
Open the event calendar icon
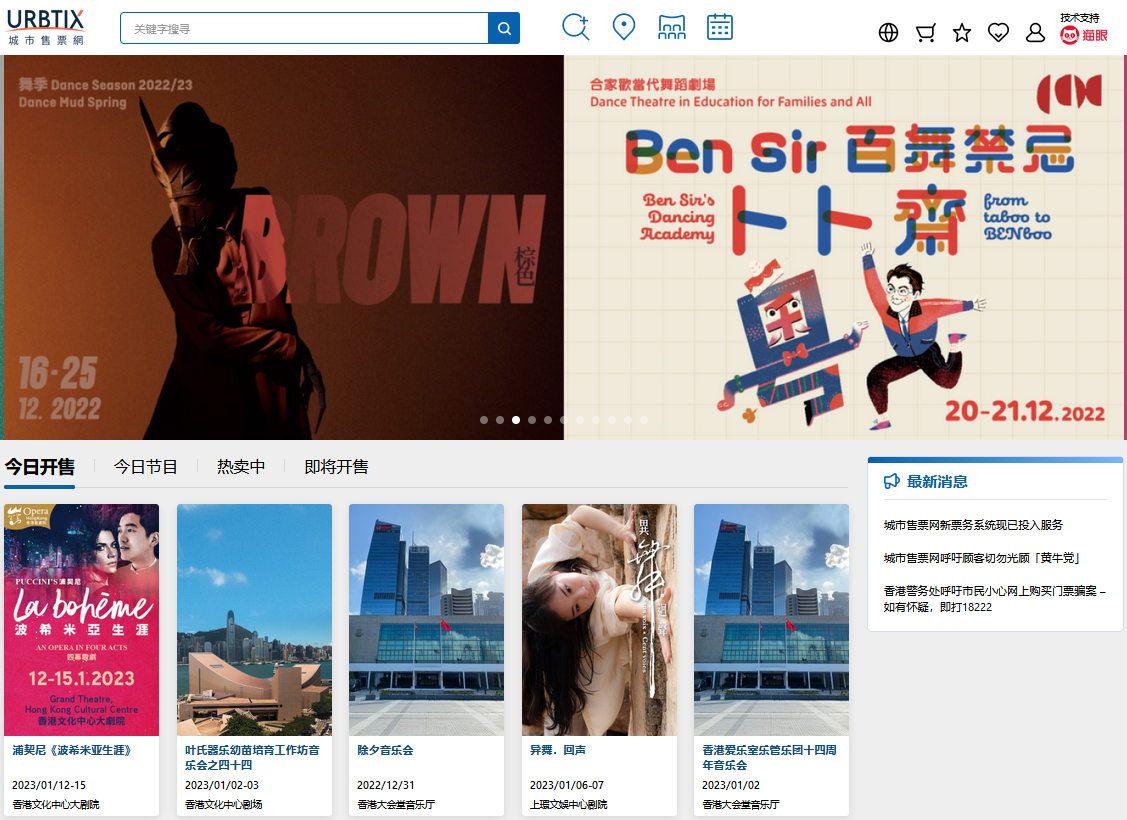[x=720, y=27]
